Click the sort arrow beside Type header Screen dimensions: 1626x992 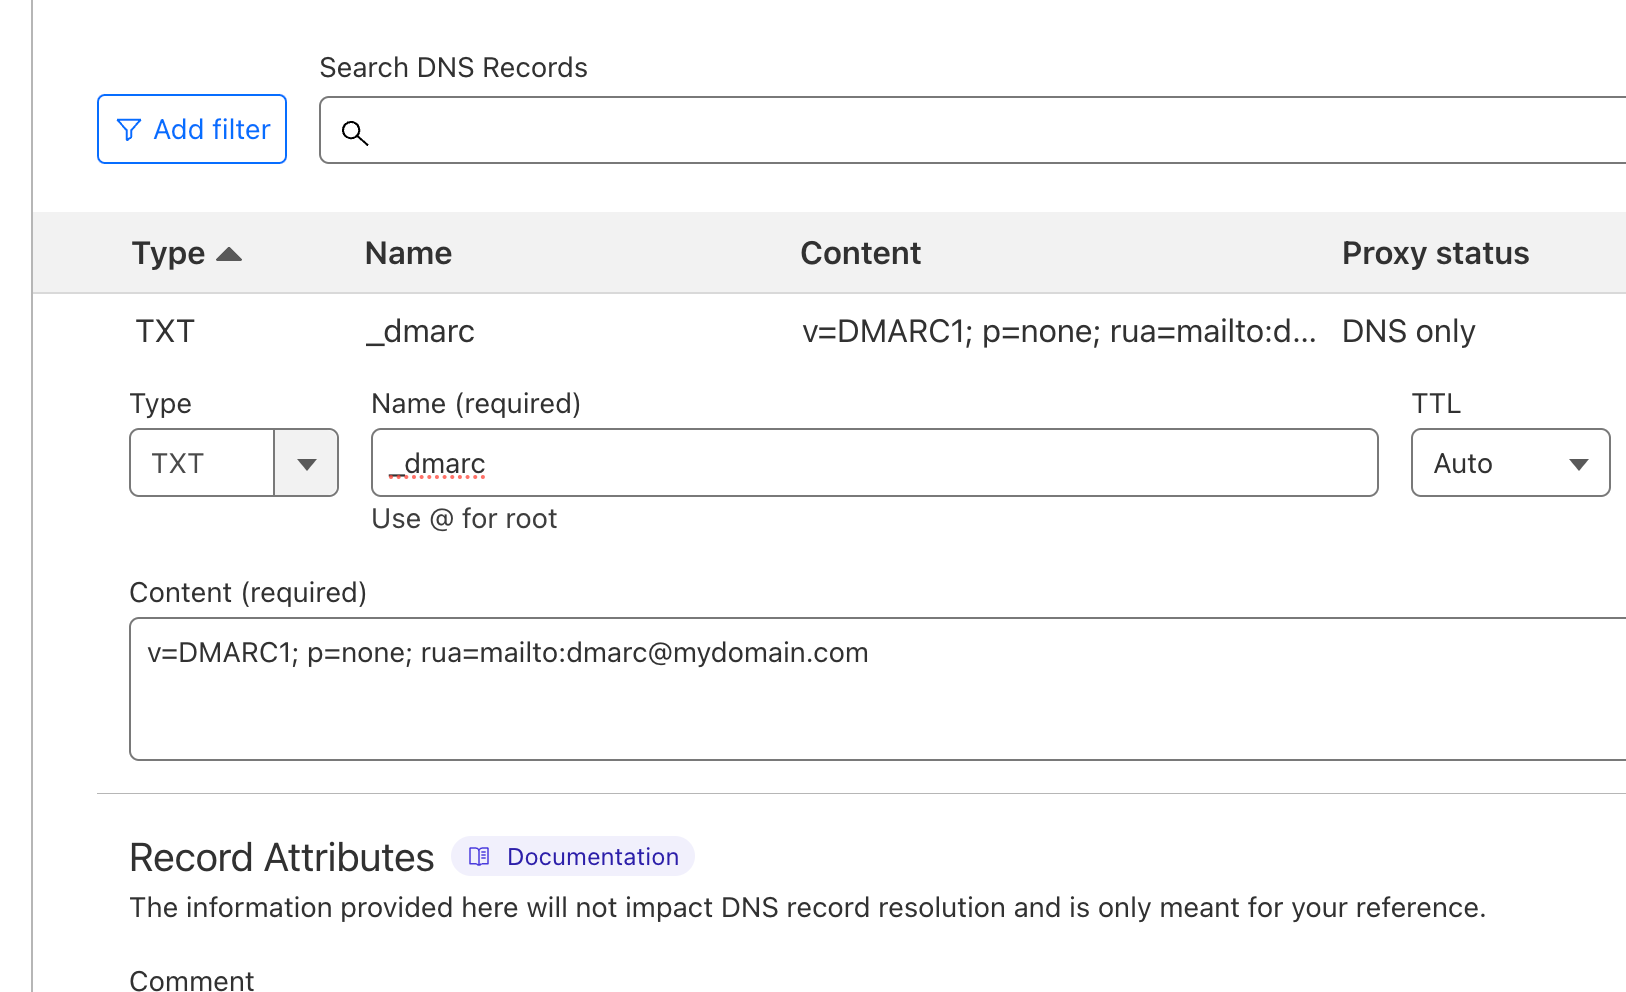229,254
